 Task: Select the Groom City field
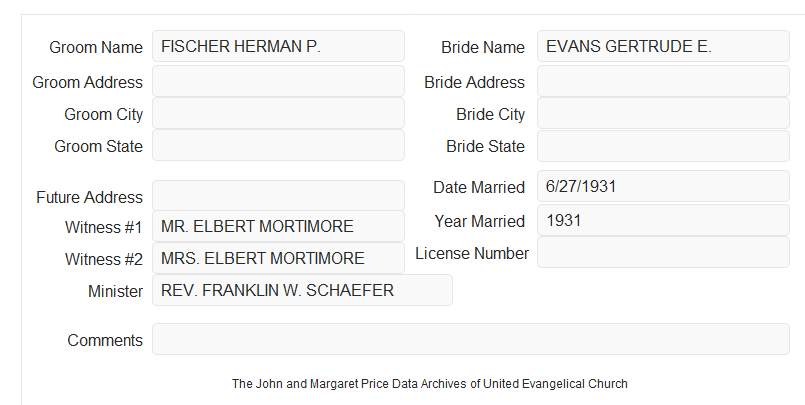pos(278,113)
